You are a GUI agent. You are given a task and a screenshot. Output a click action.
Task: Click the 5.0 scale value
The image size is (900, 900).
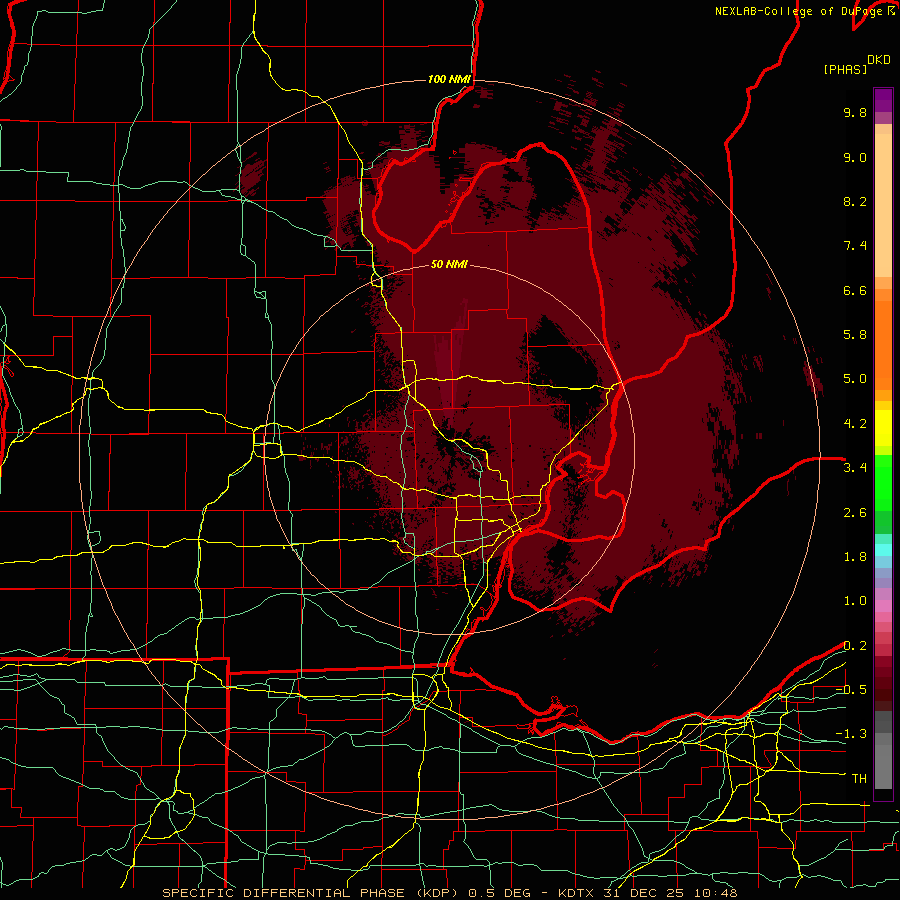tap(855, 379)
